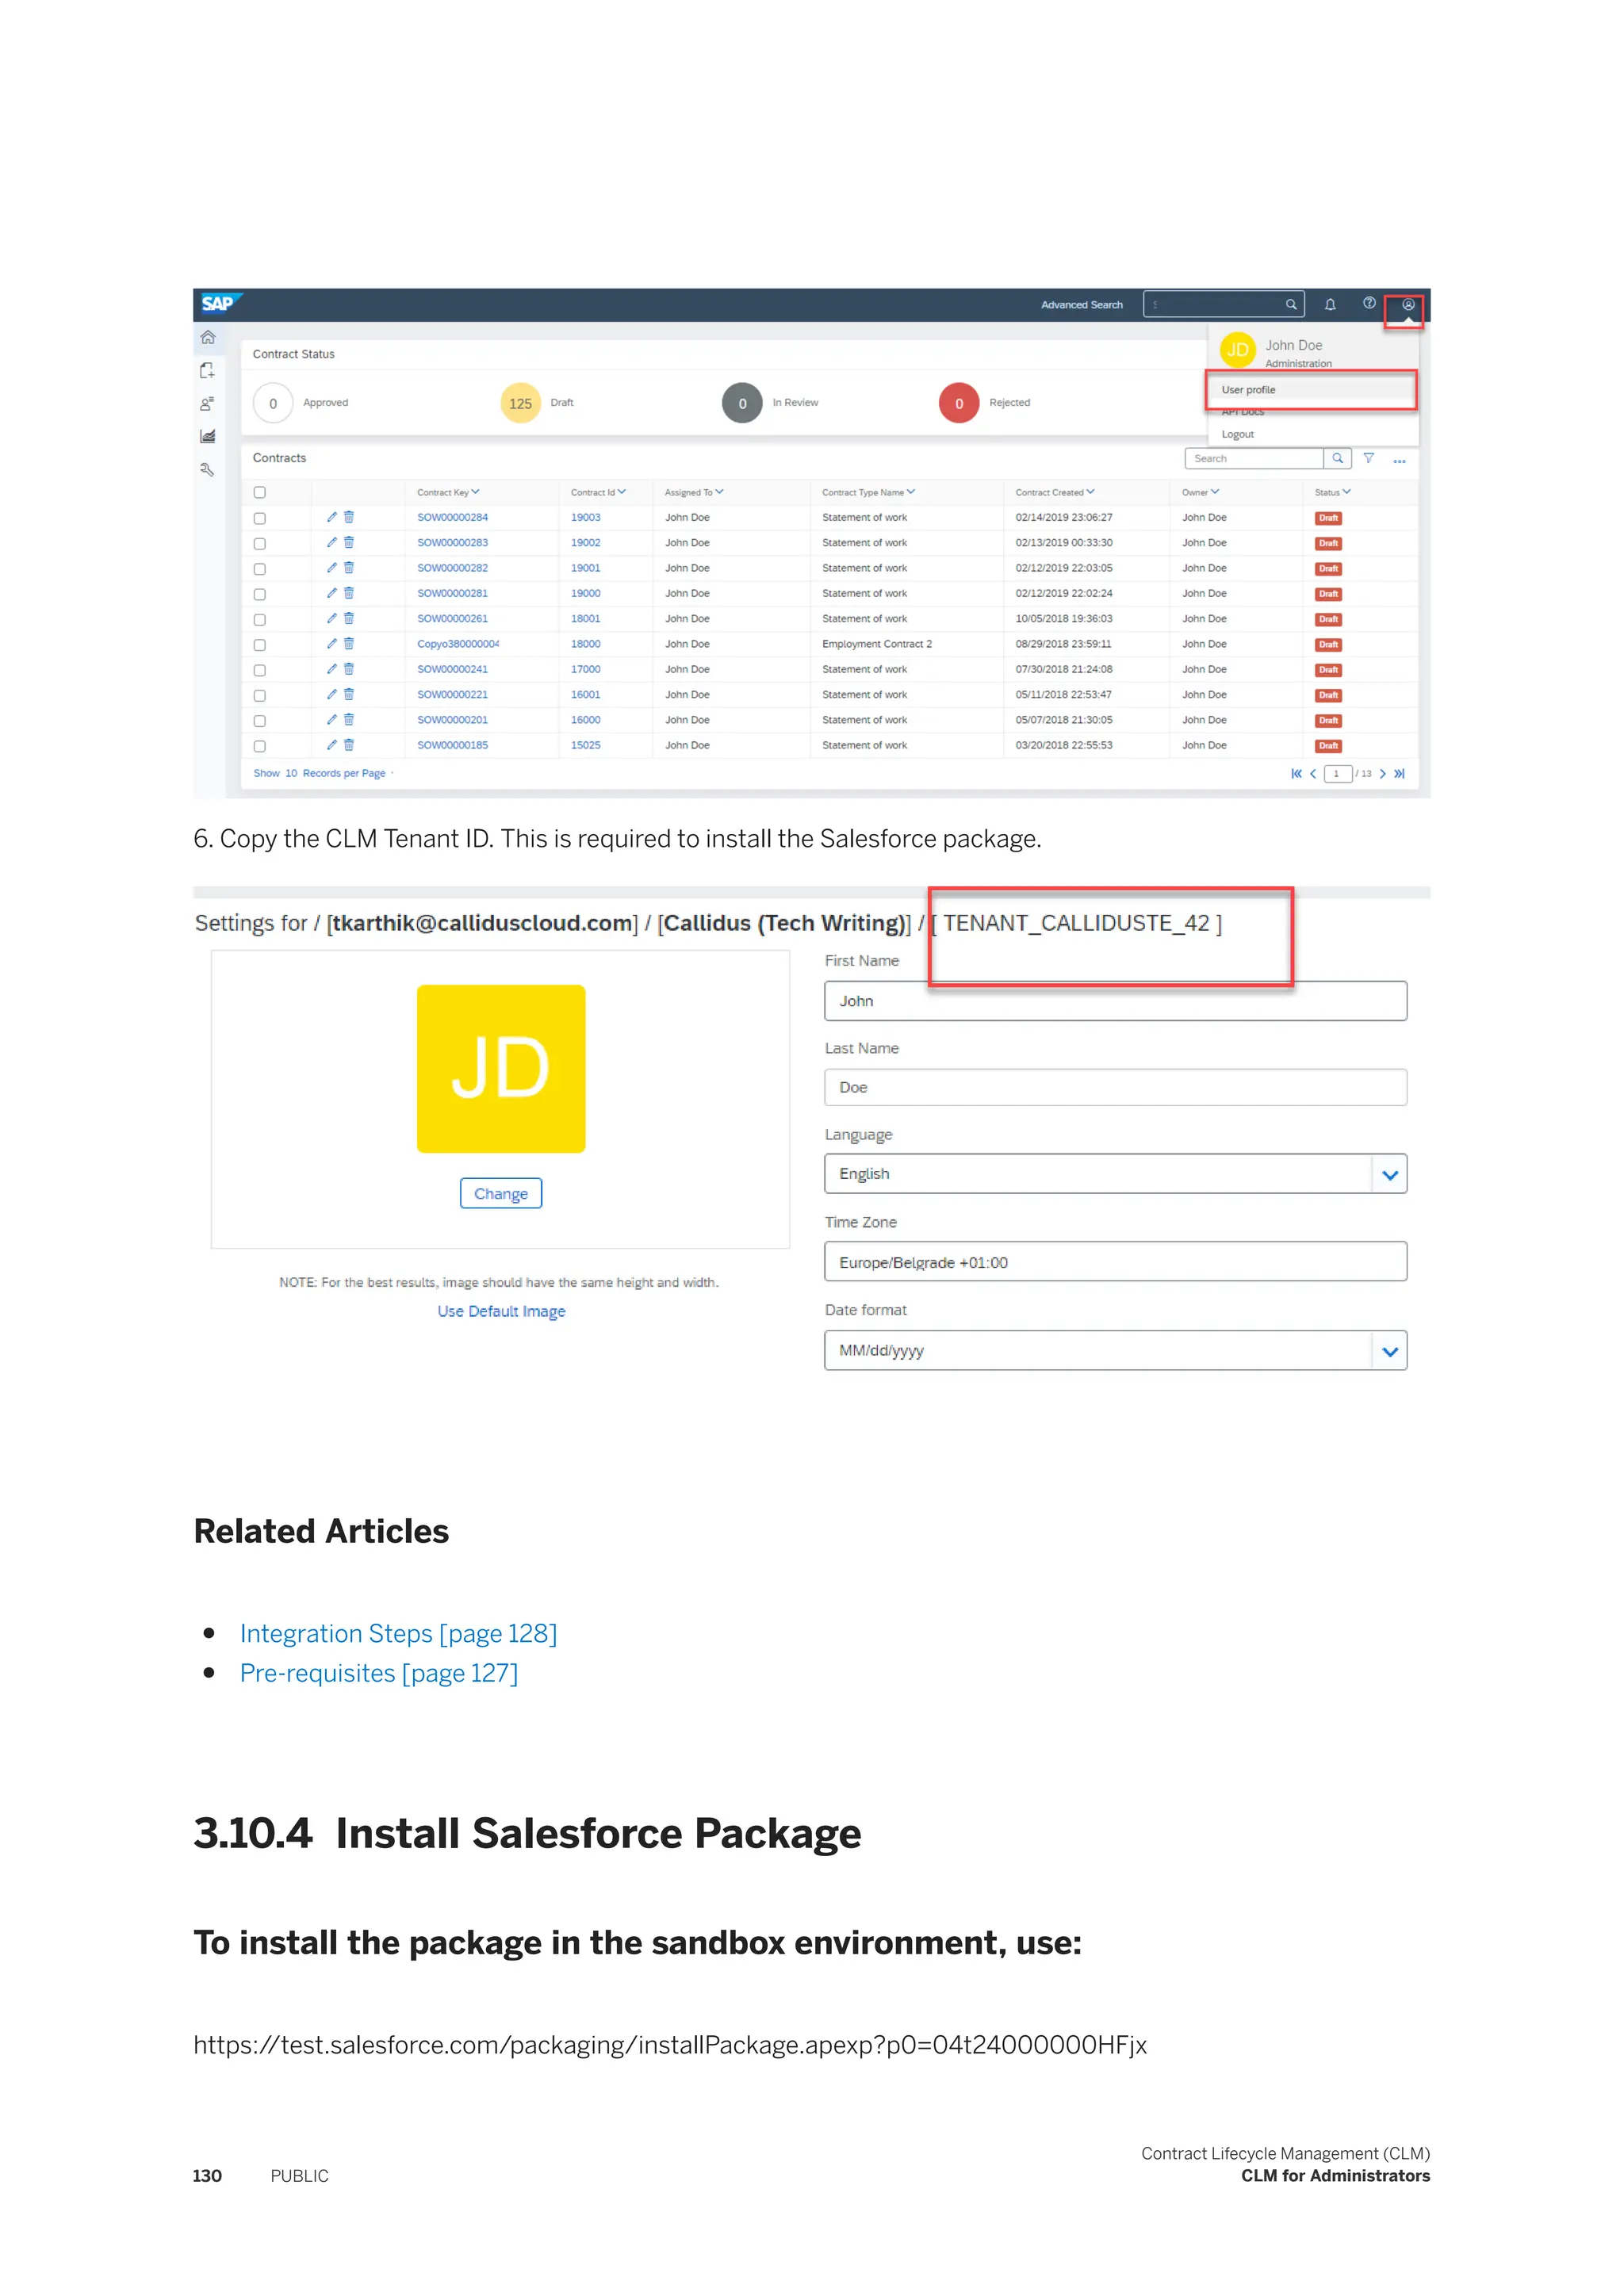This screenshot has width=1624, height=2296.
Task: Open contract key SOW00000221 link
Action: (x=452, y=694)
